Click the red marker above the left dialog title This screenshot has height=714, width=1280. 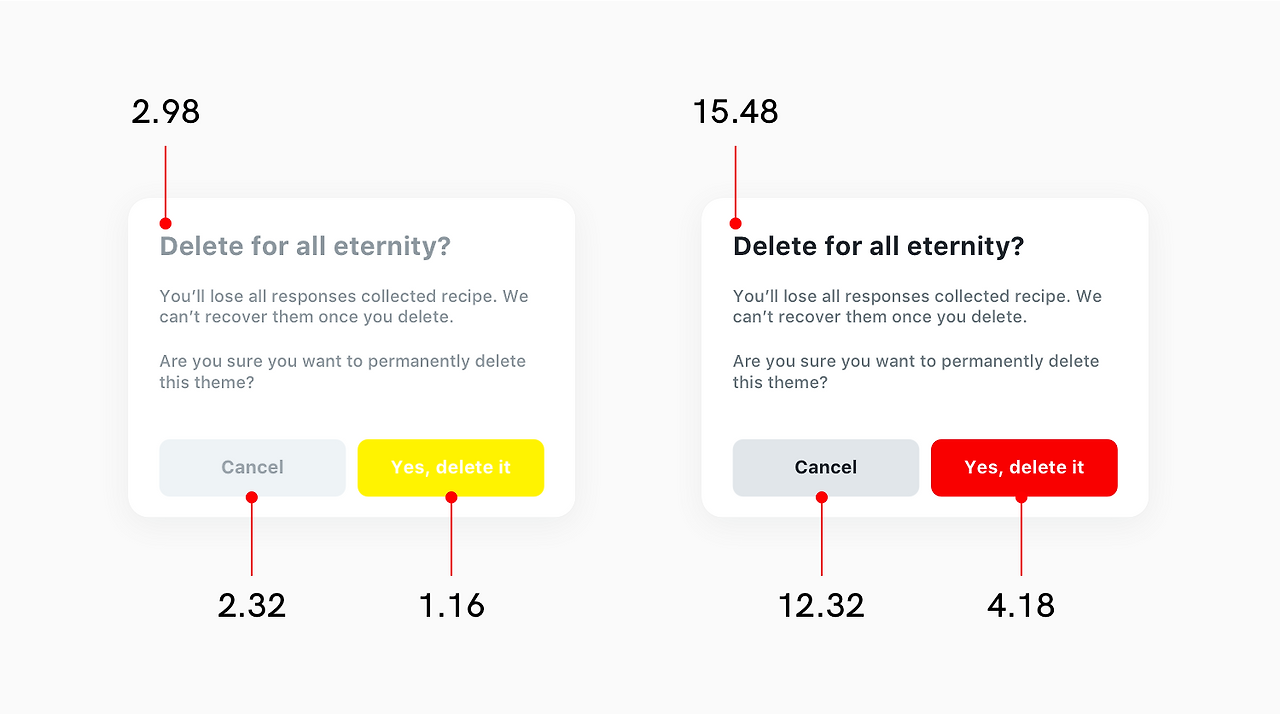(165, 222)
